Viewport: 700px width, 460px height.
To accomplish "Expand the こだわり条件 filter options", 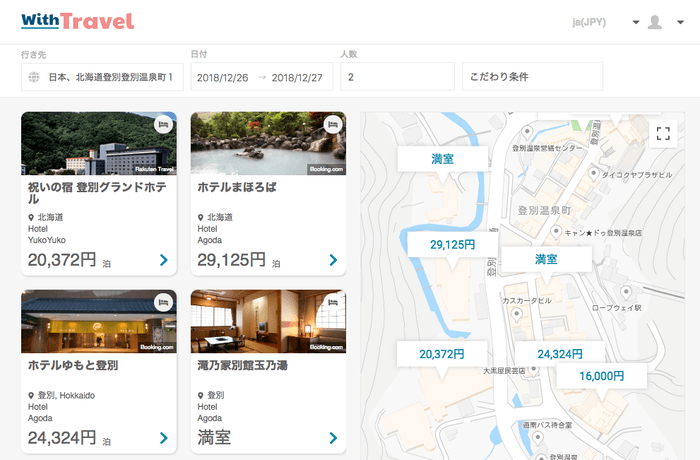I will click(x=532, y=77).
